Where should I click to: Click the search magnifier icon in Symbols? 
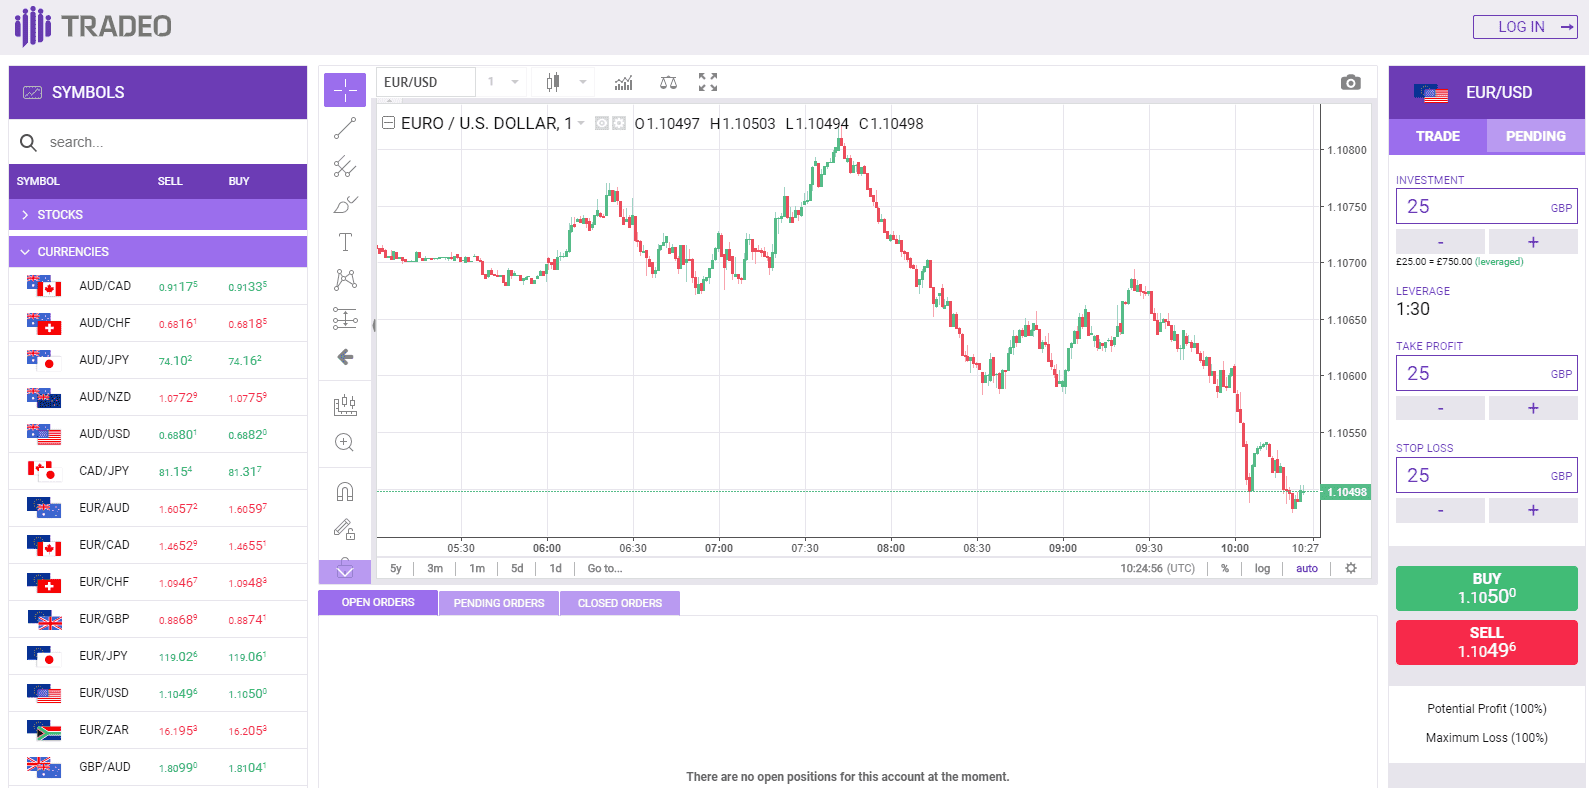(x=29, y=143)
